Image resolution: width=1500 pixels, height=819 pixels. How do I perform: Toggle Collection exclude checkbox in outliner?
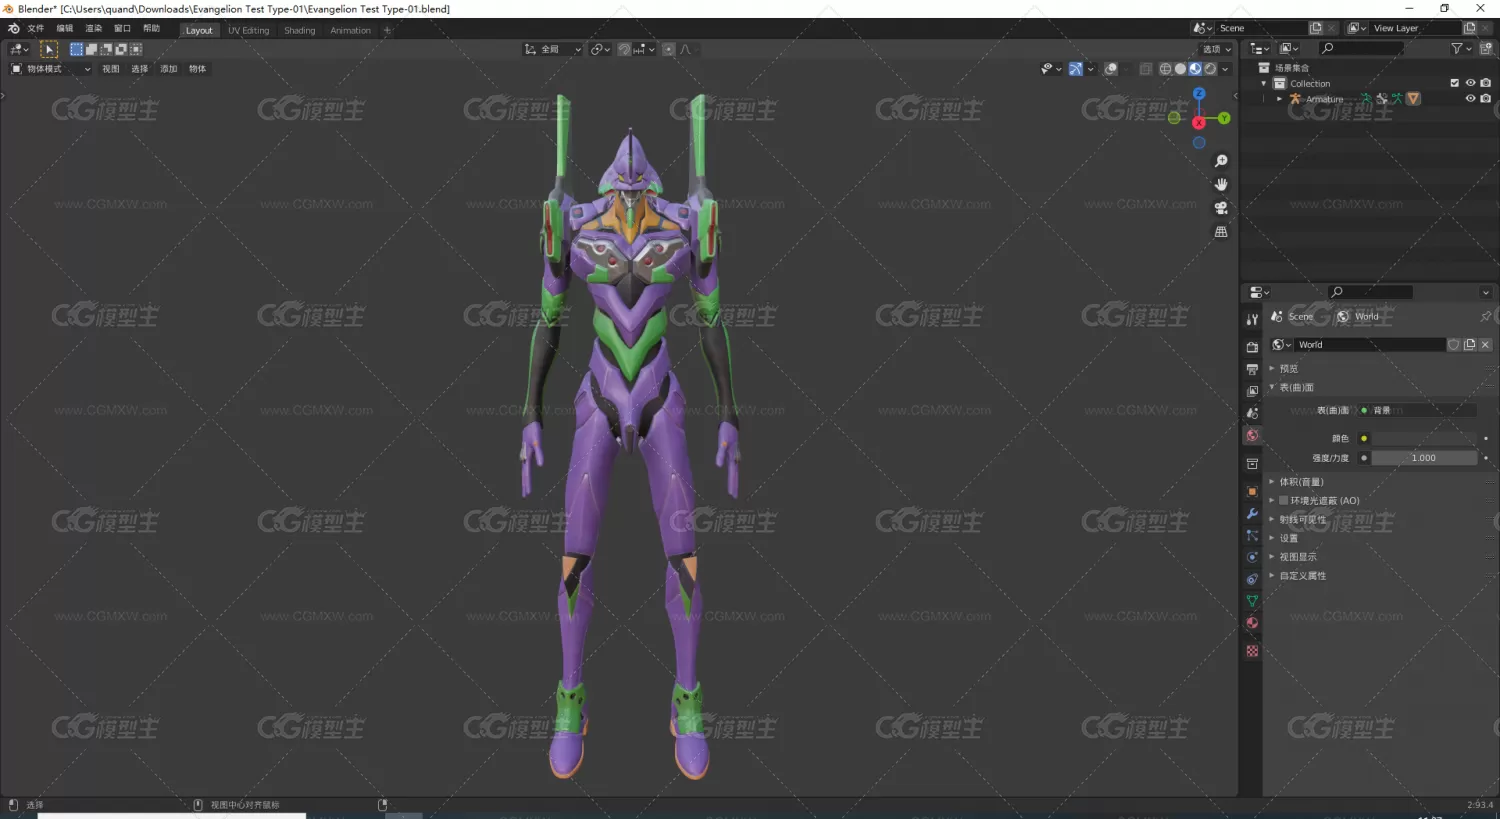coord(1455,83)
